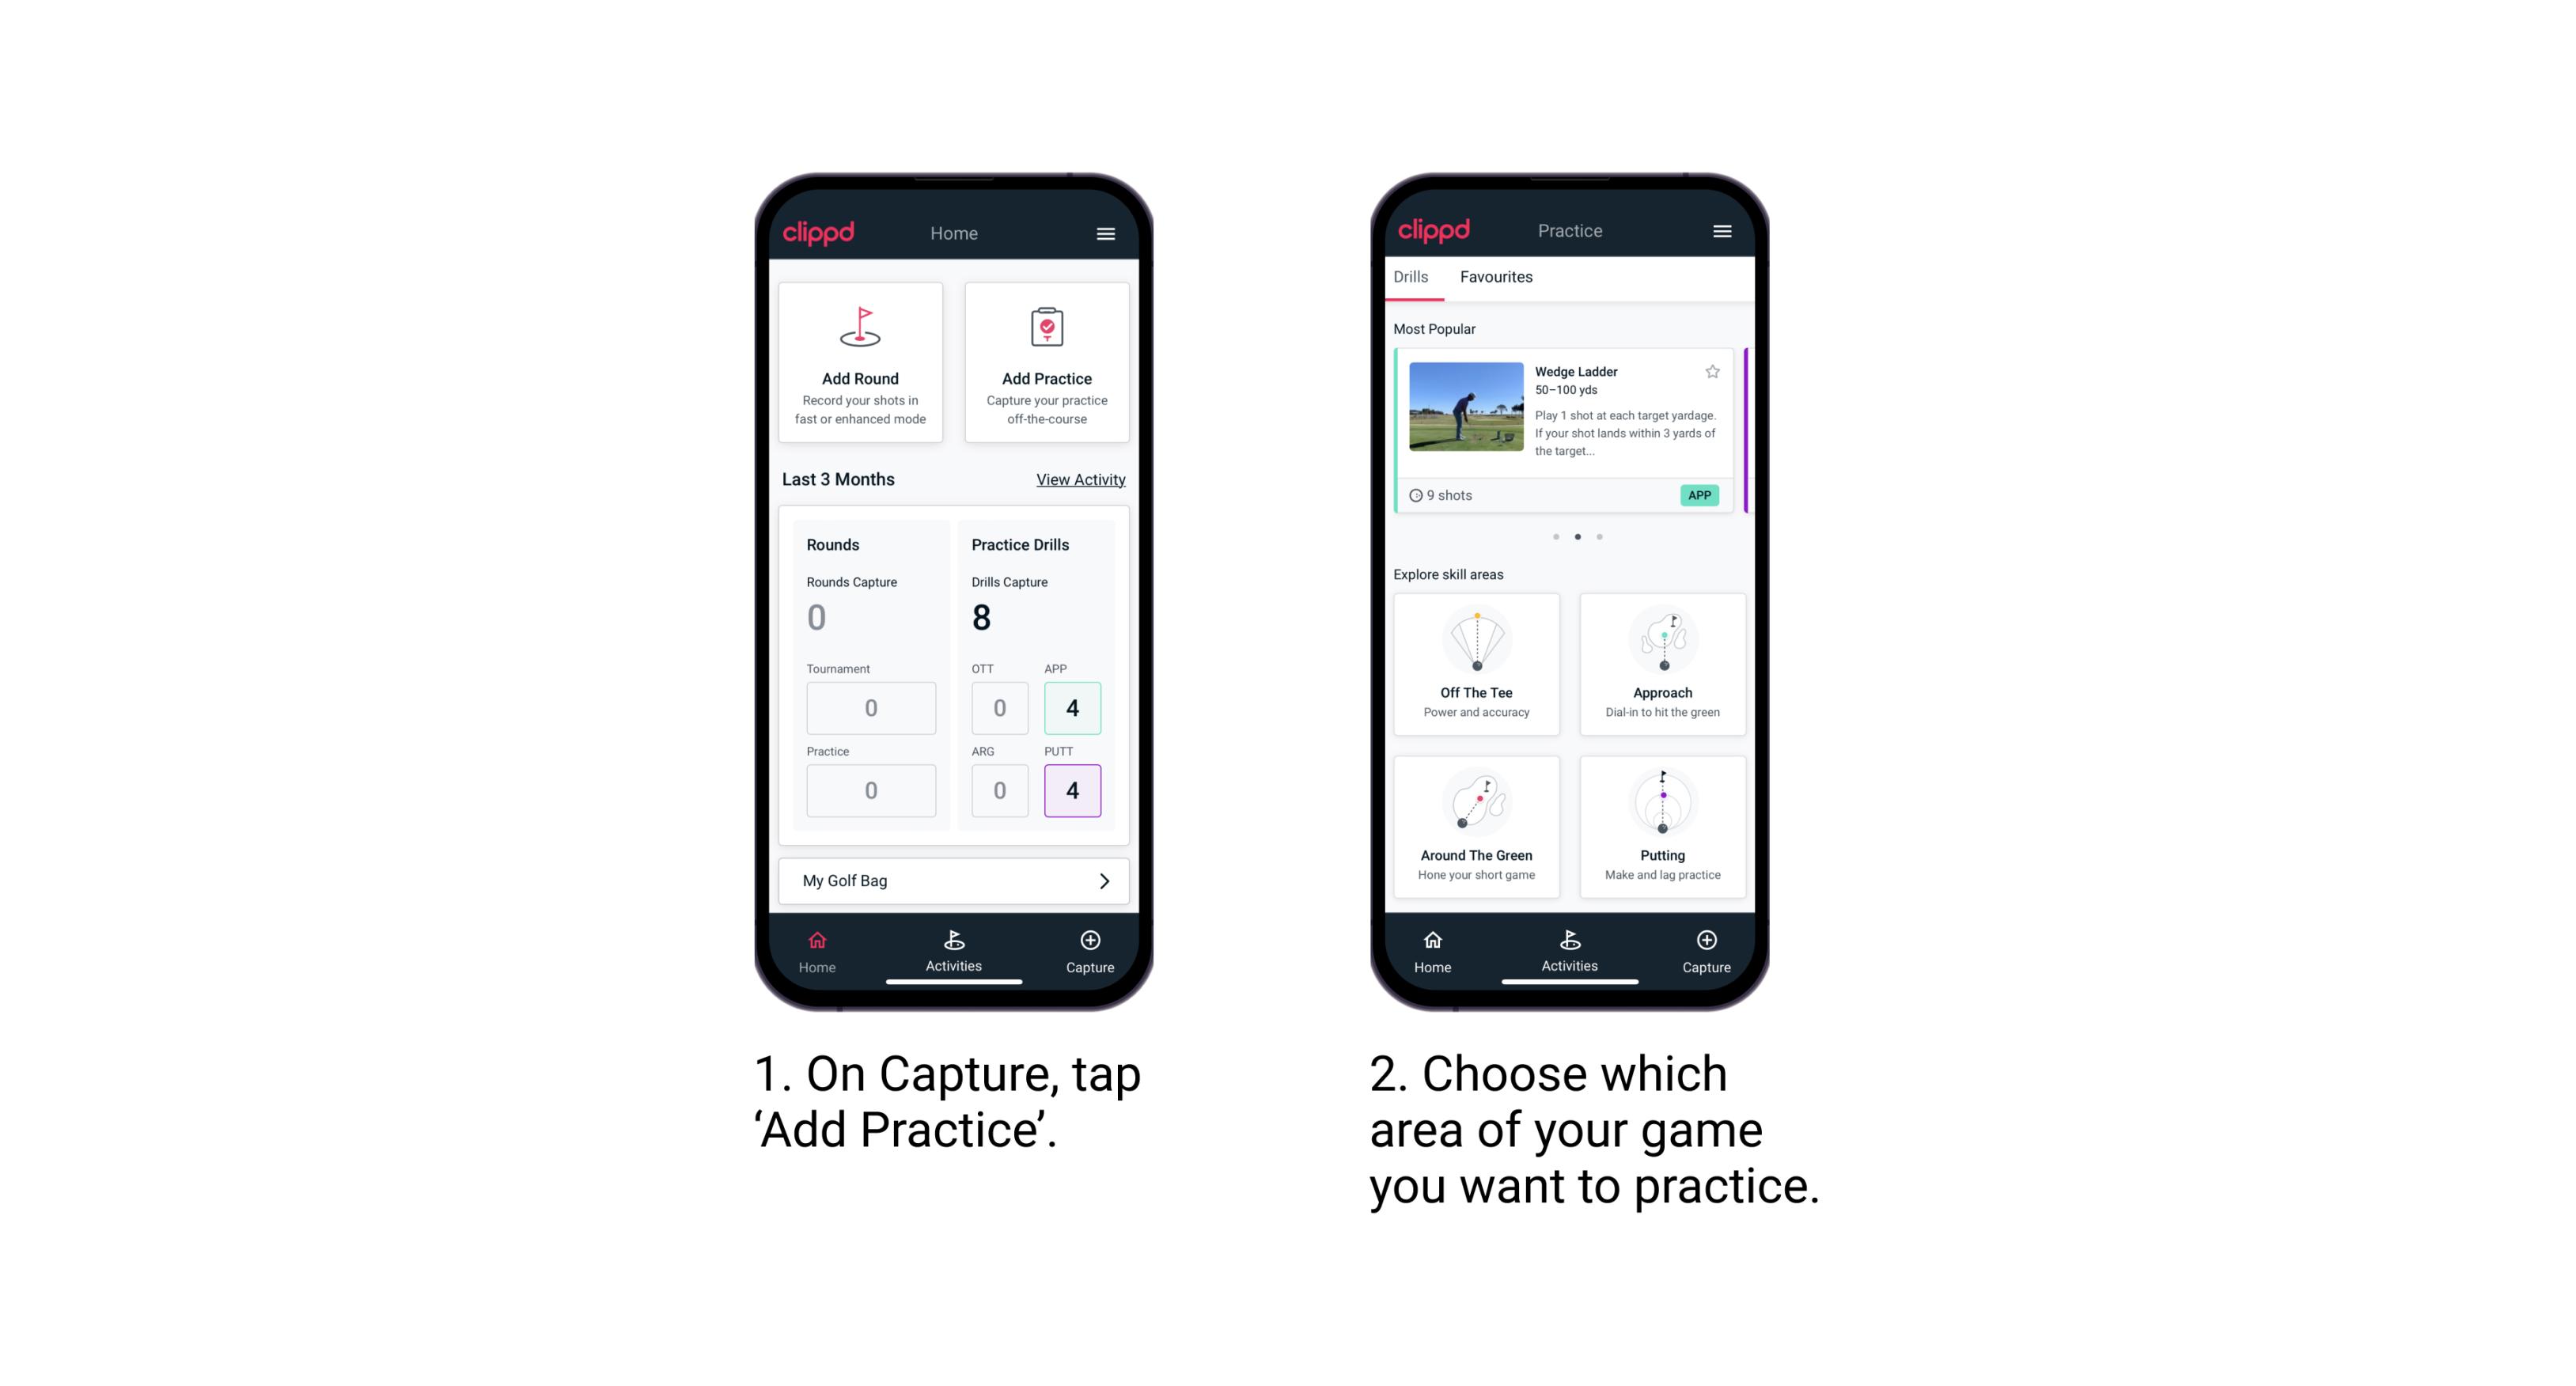Tap View Activity link
Viewport: 2576px width, 1386px height.
point(1079,479)
